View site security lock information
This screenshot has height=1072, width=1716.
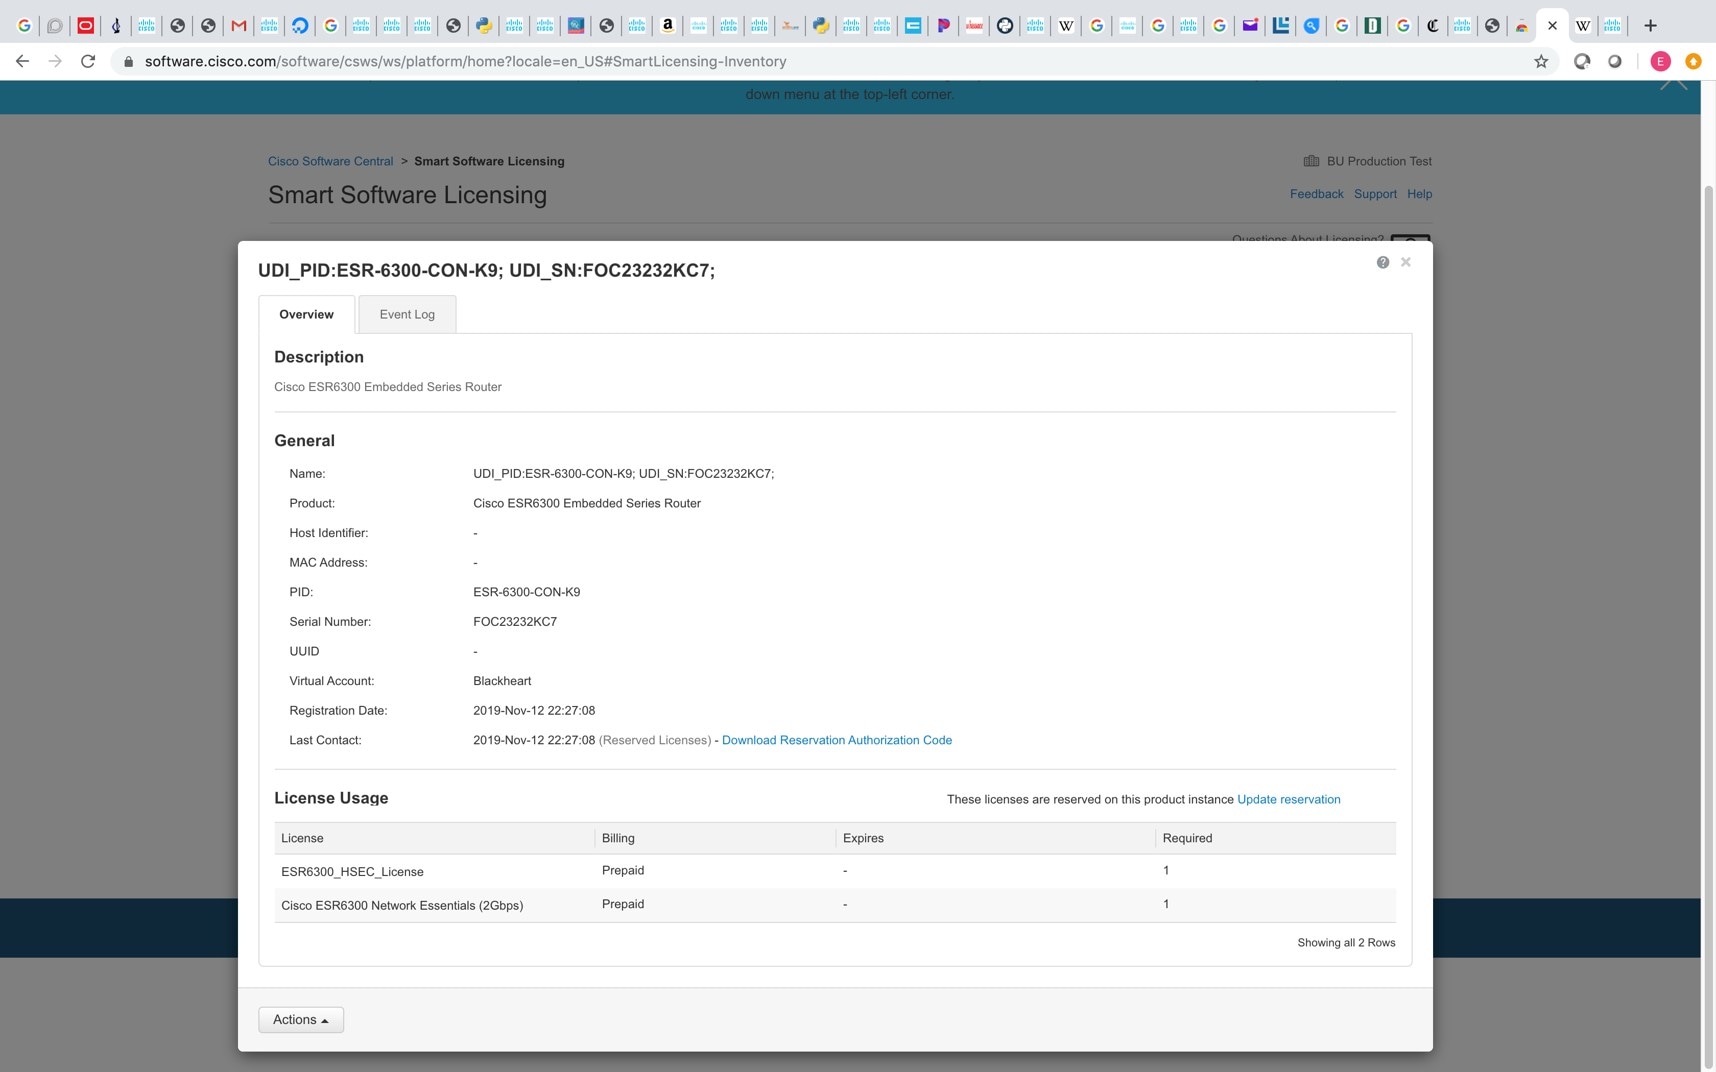[128, 61]
